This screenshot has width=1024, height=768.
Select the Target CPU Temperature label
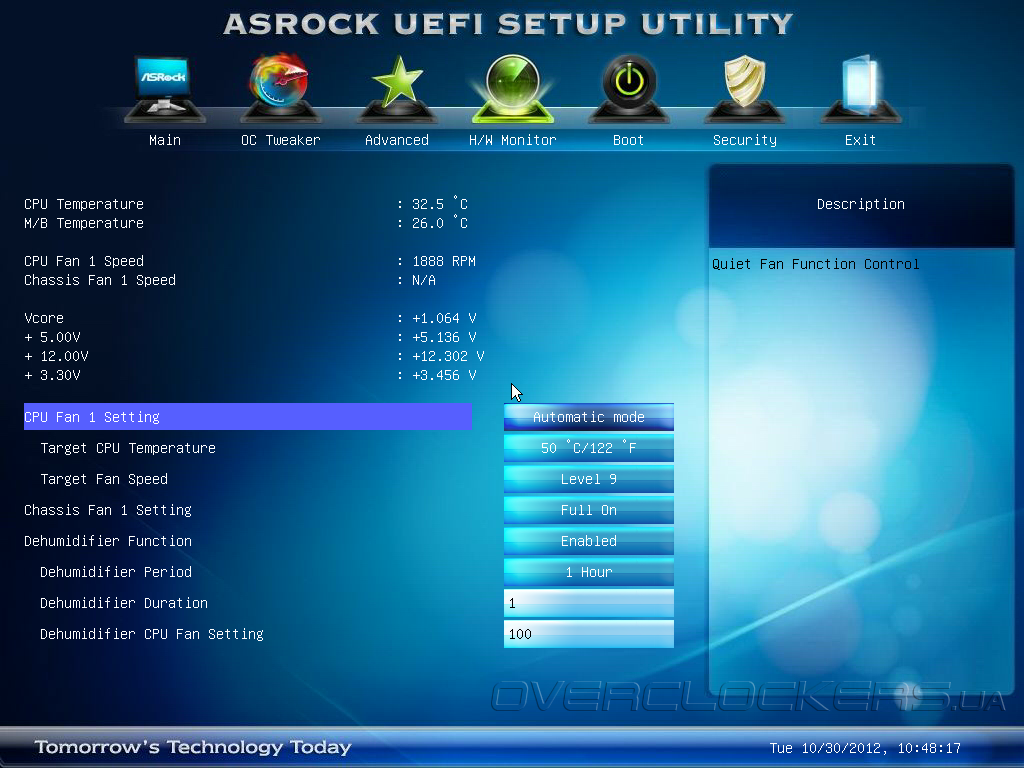coord(128,448)
